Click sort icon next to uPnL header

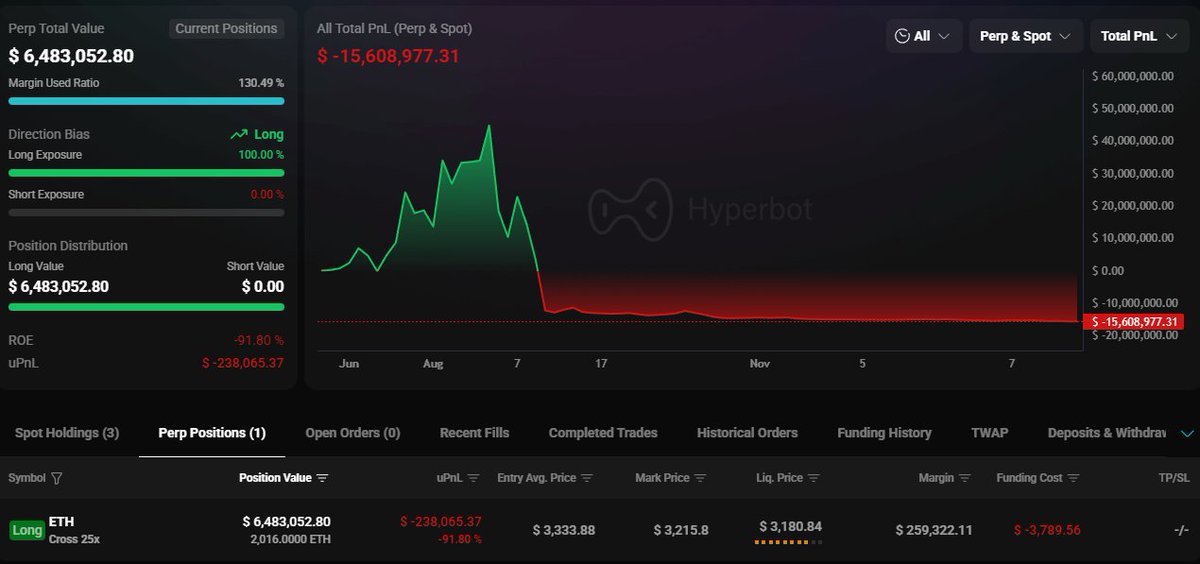[x=474, y=479]
